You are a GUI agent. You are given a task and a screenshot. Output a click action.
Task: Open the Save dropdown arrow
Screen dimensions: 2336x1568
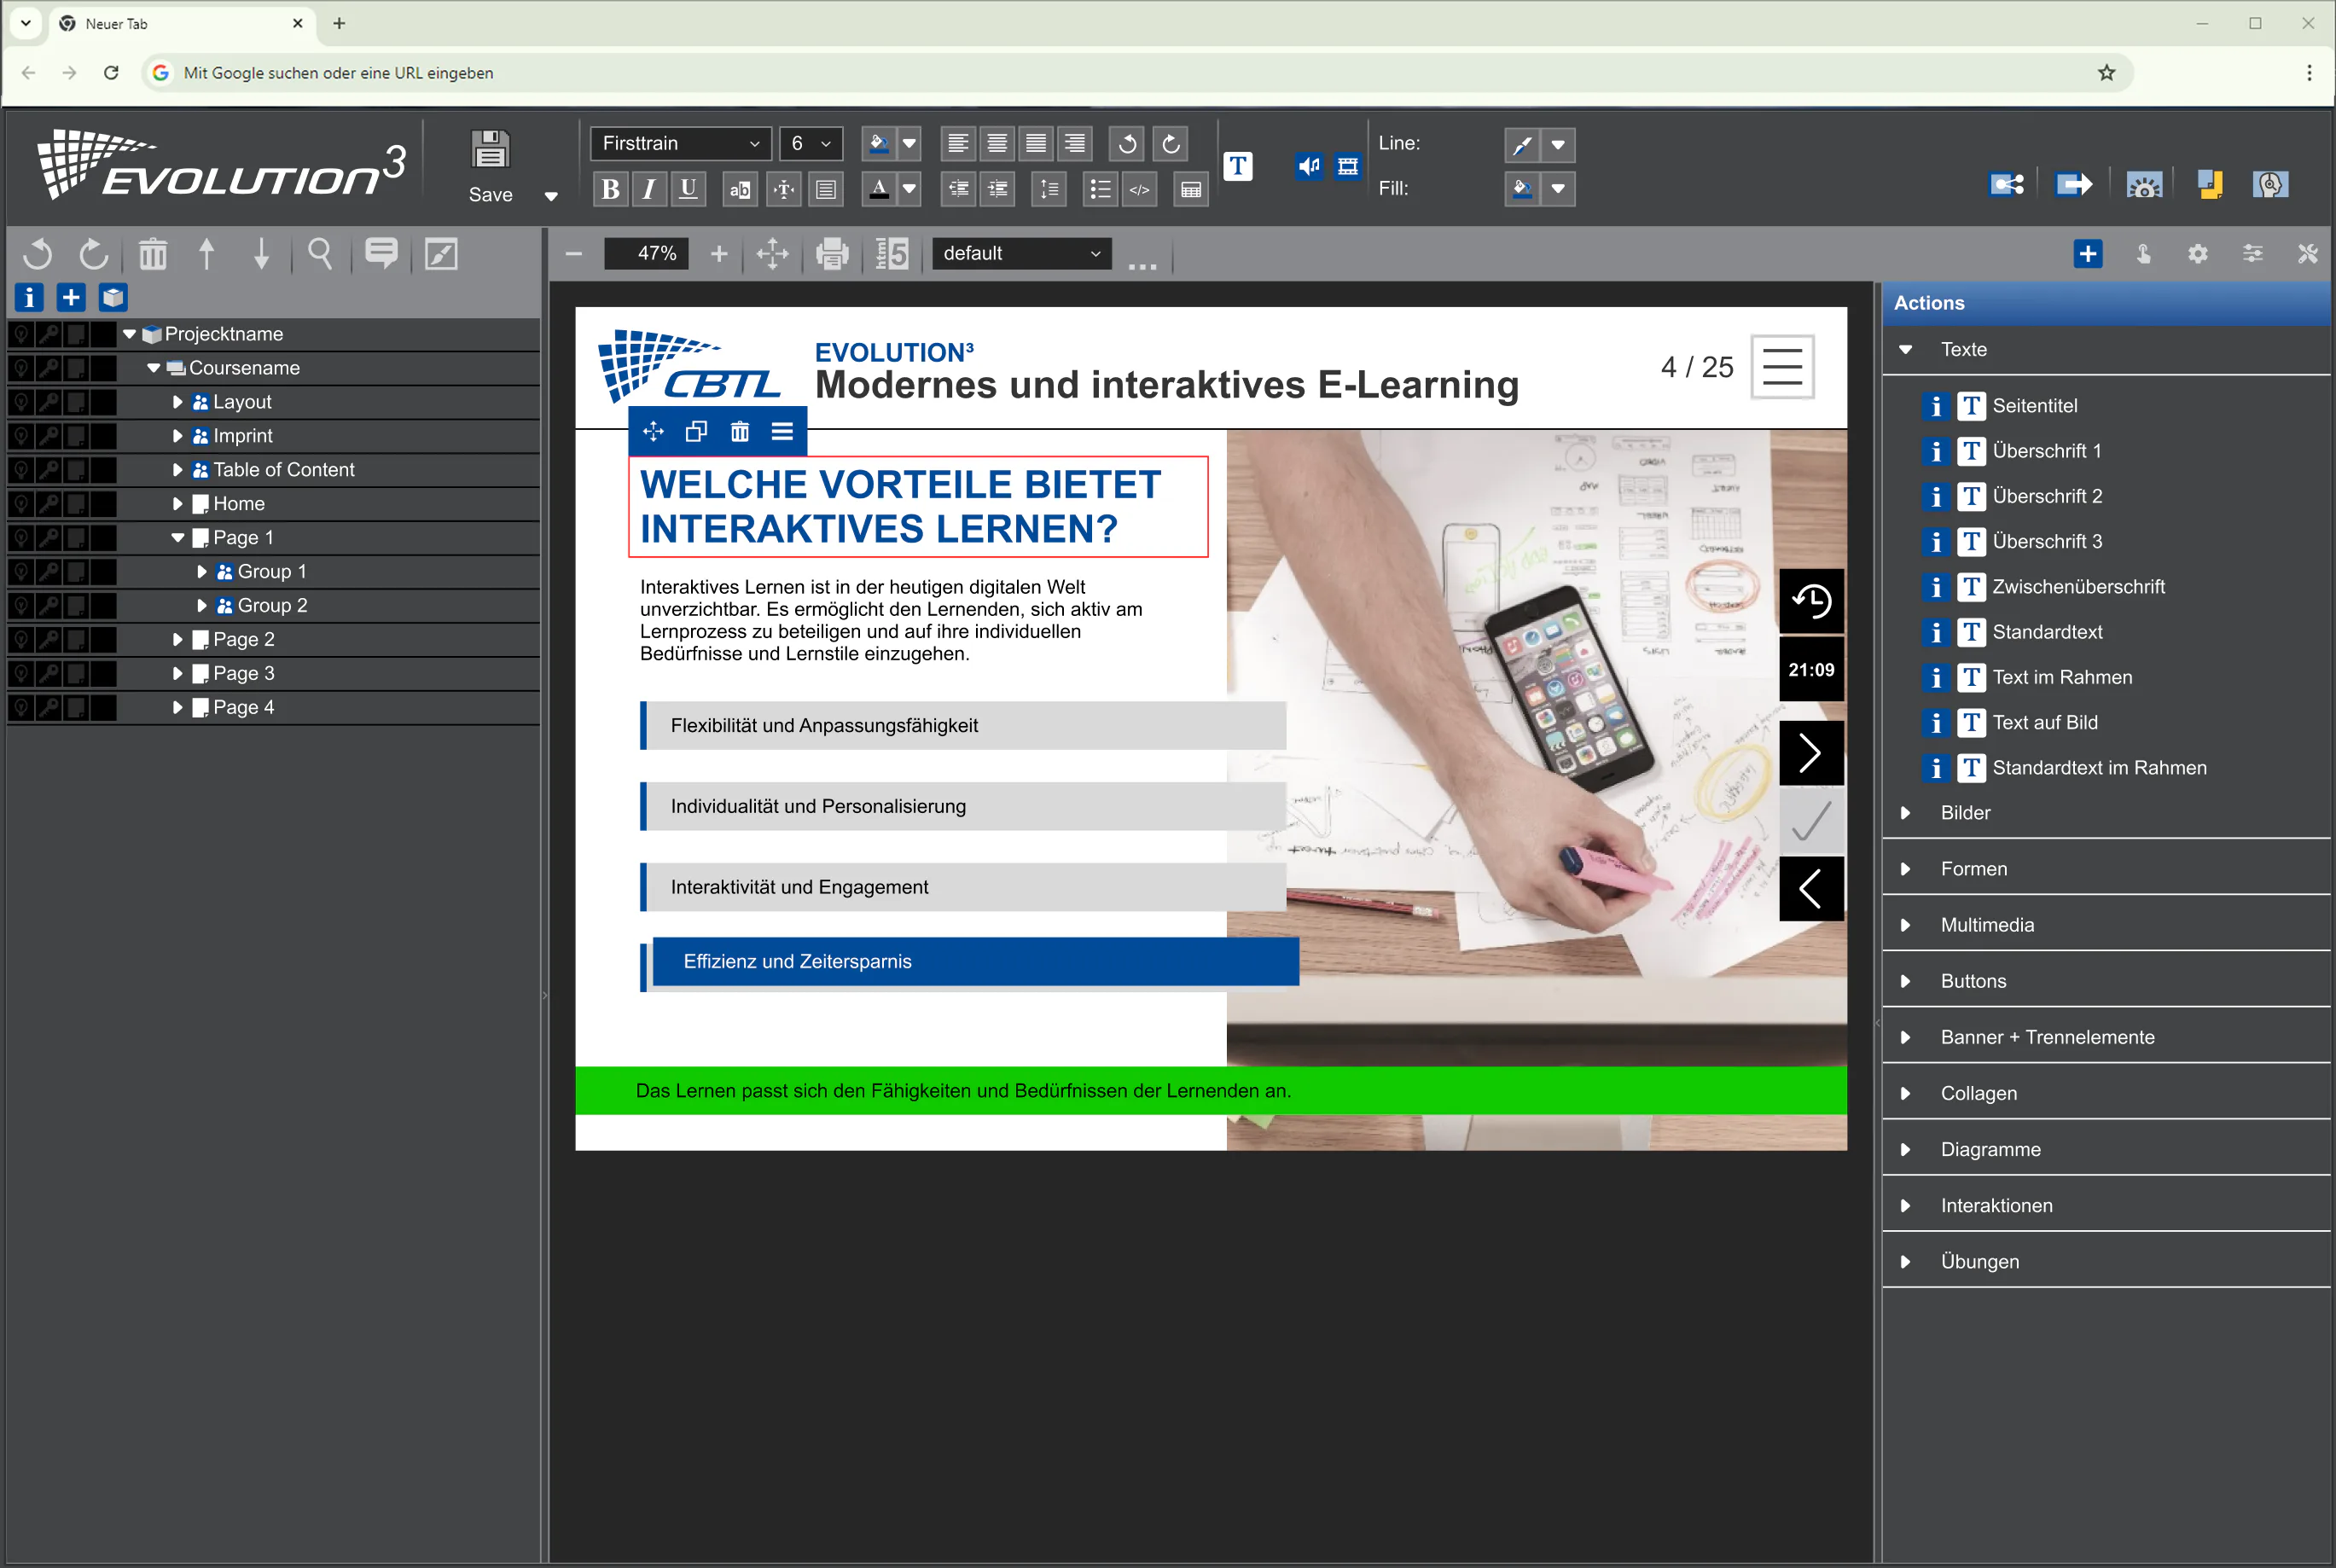pos(551,196)
